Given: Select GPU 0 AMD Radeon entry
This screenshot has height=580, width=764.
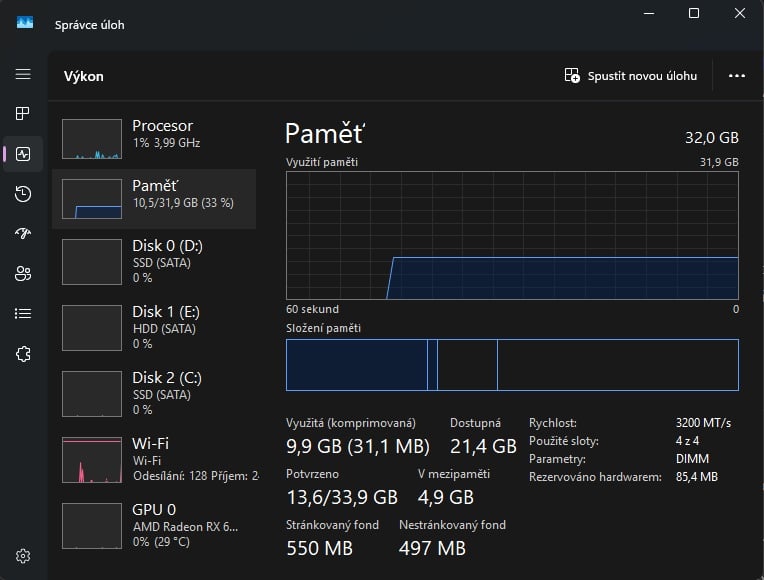Looking at the screenshot, I should tap(154, 525).
